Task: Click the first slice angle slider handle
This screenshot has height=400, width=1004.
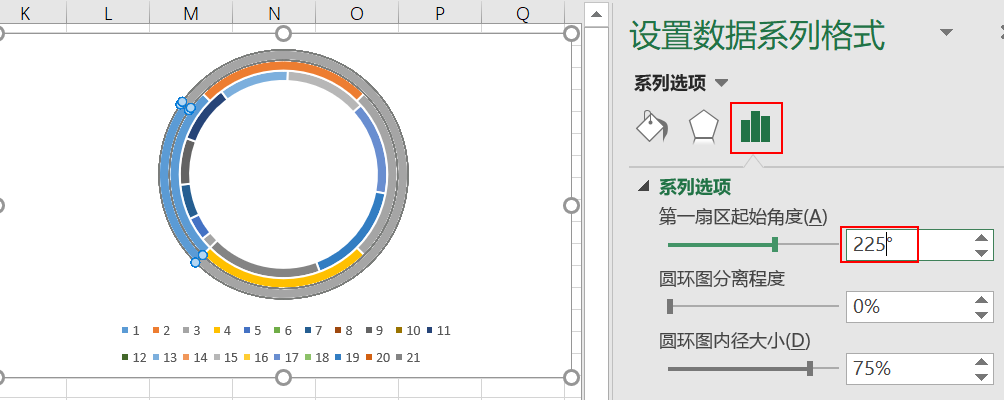Action: (775, 244)
